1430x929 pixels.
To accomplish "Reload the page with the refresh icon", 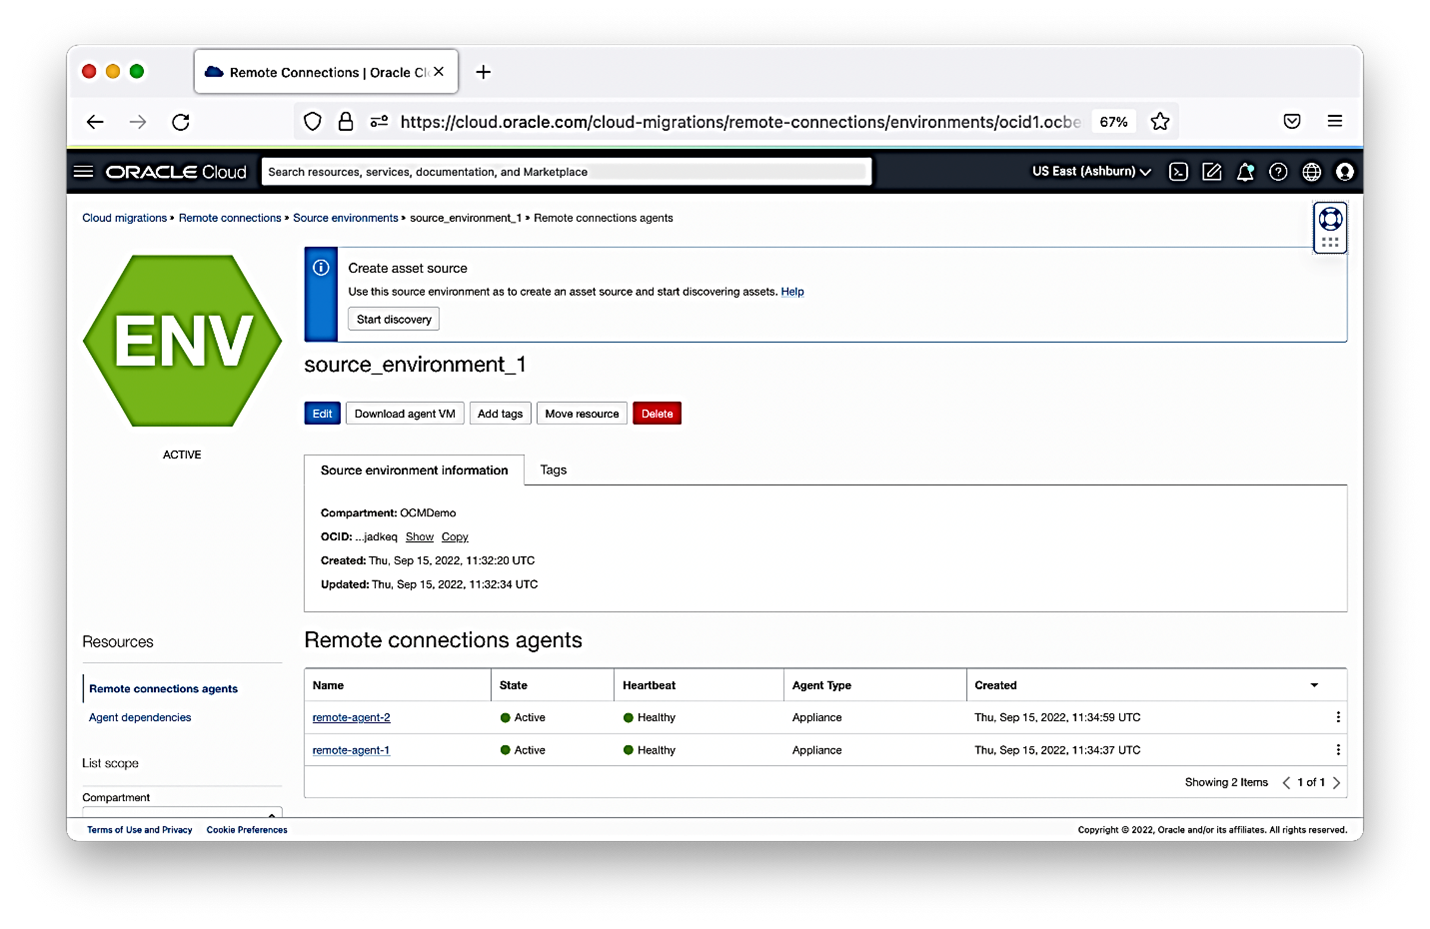I will point(180,121).
